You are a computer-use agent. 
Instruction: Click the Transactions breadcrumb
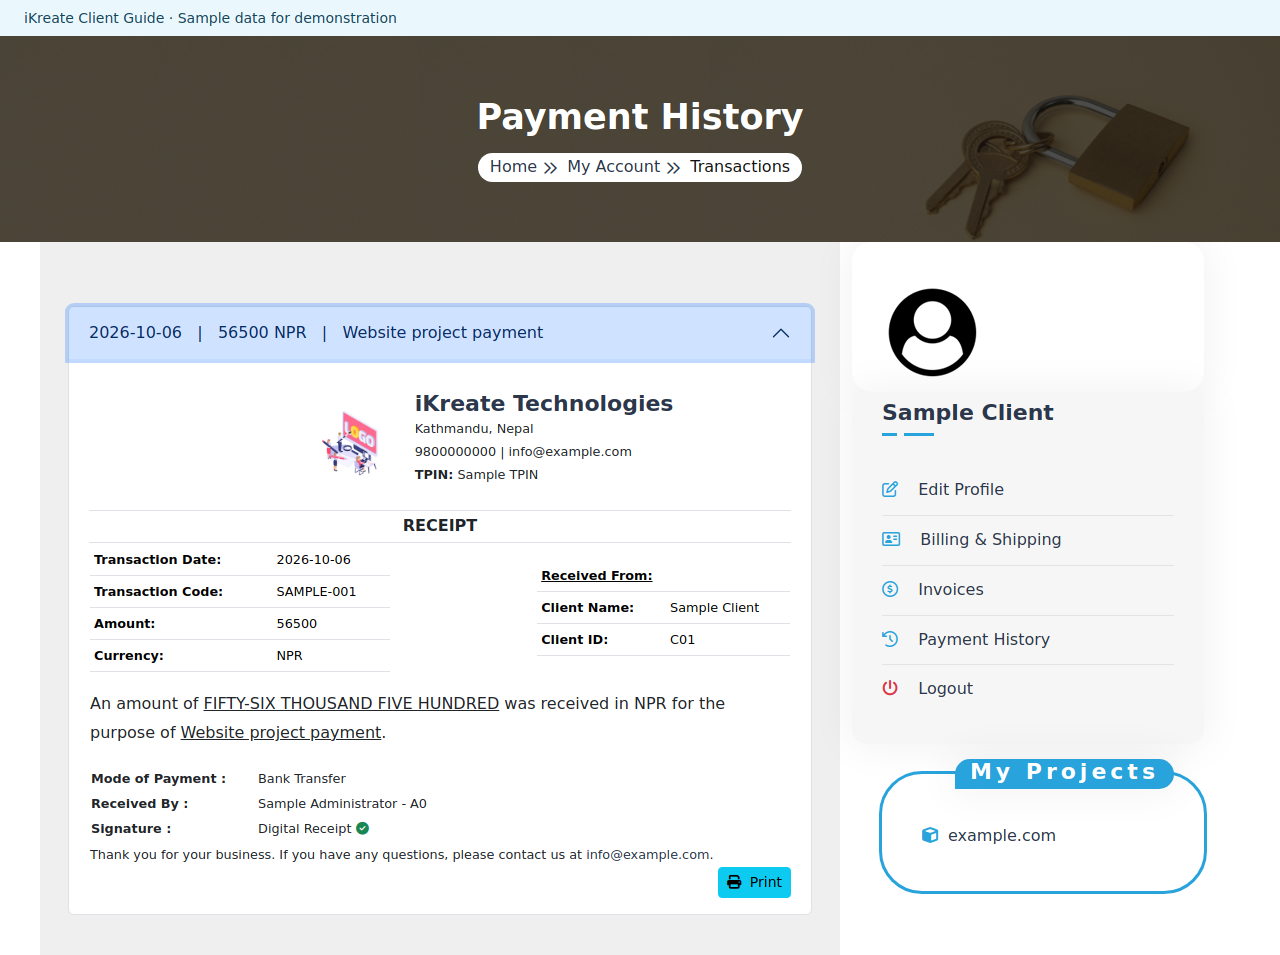click(x=740, y=166)
